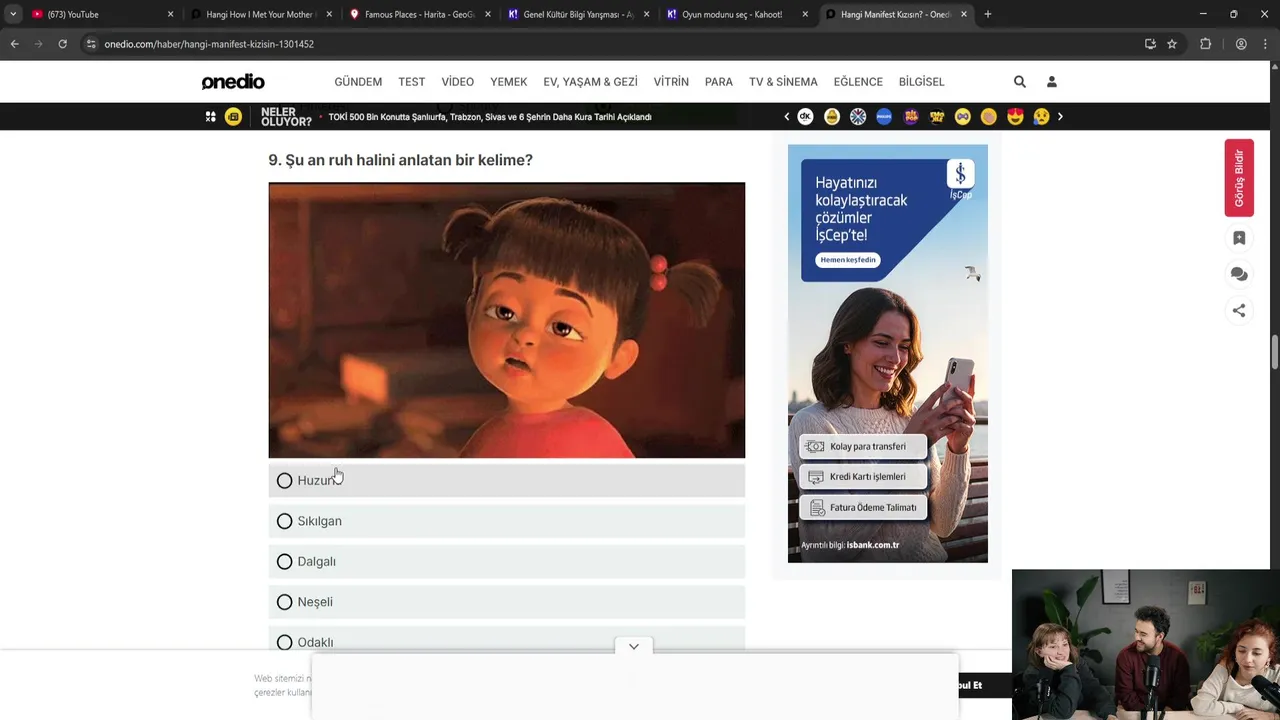Select the Dalgalı answer option
This screenshot has width=1280, height=720.
(506, 562)
